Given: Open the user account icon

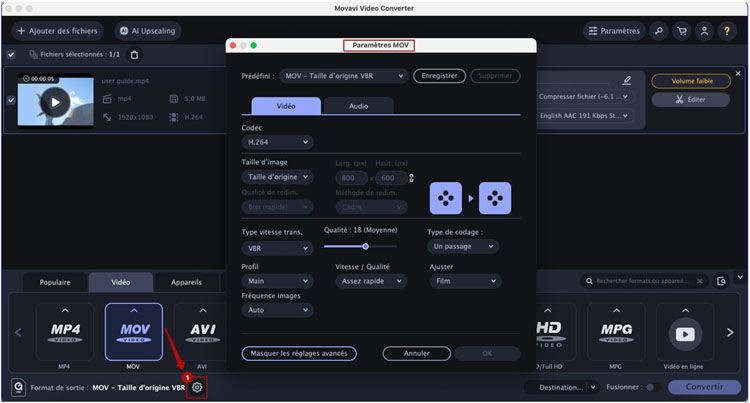Looking at the screenshot, I should [704, 31].
